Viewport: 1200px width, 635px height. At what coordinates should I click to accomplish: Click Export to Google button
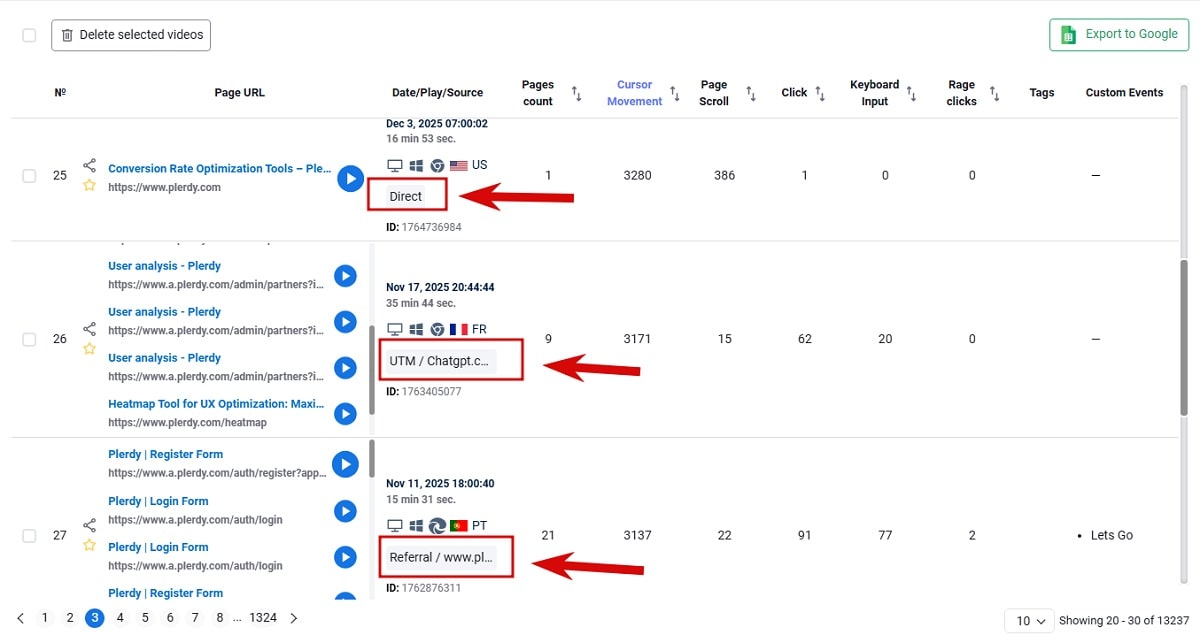[1118, 34]
